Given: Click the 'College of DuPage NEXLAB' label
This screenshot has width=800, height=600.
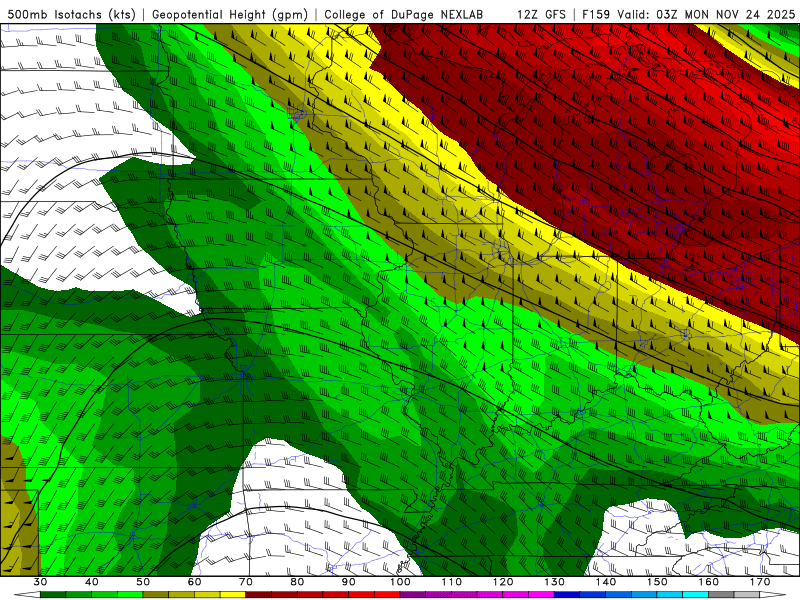Looking at the screenshot, I should click(403, 14).
